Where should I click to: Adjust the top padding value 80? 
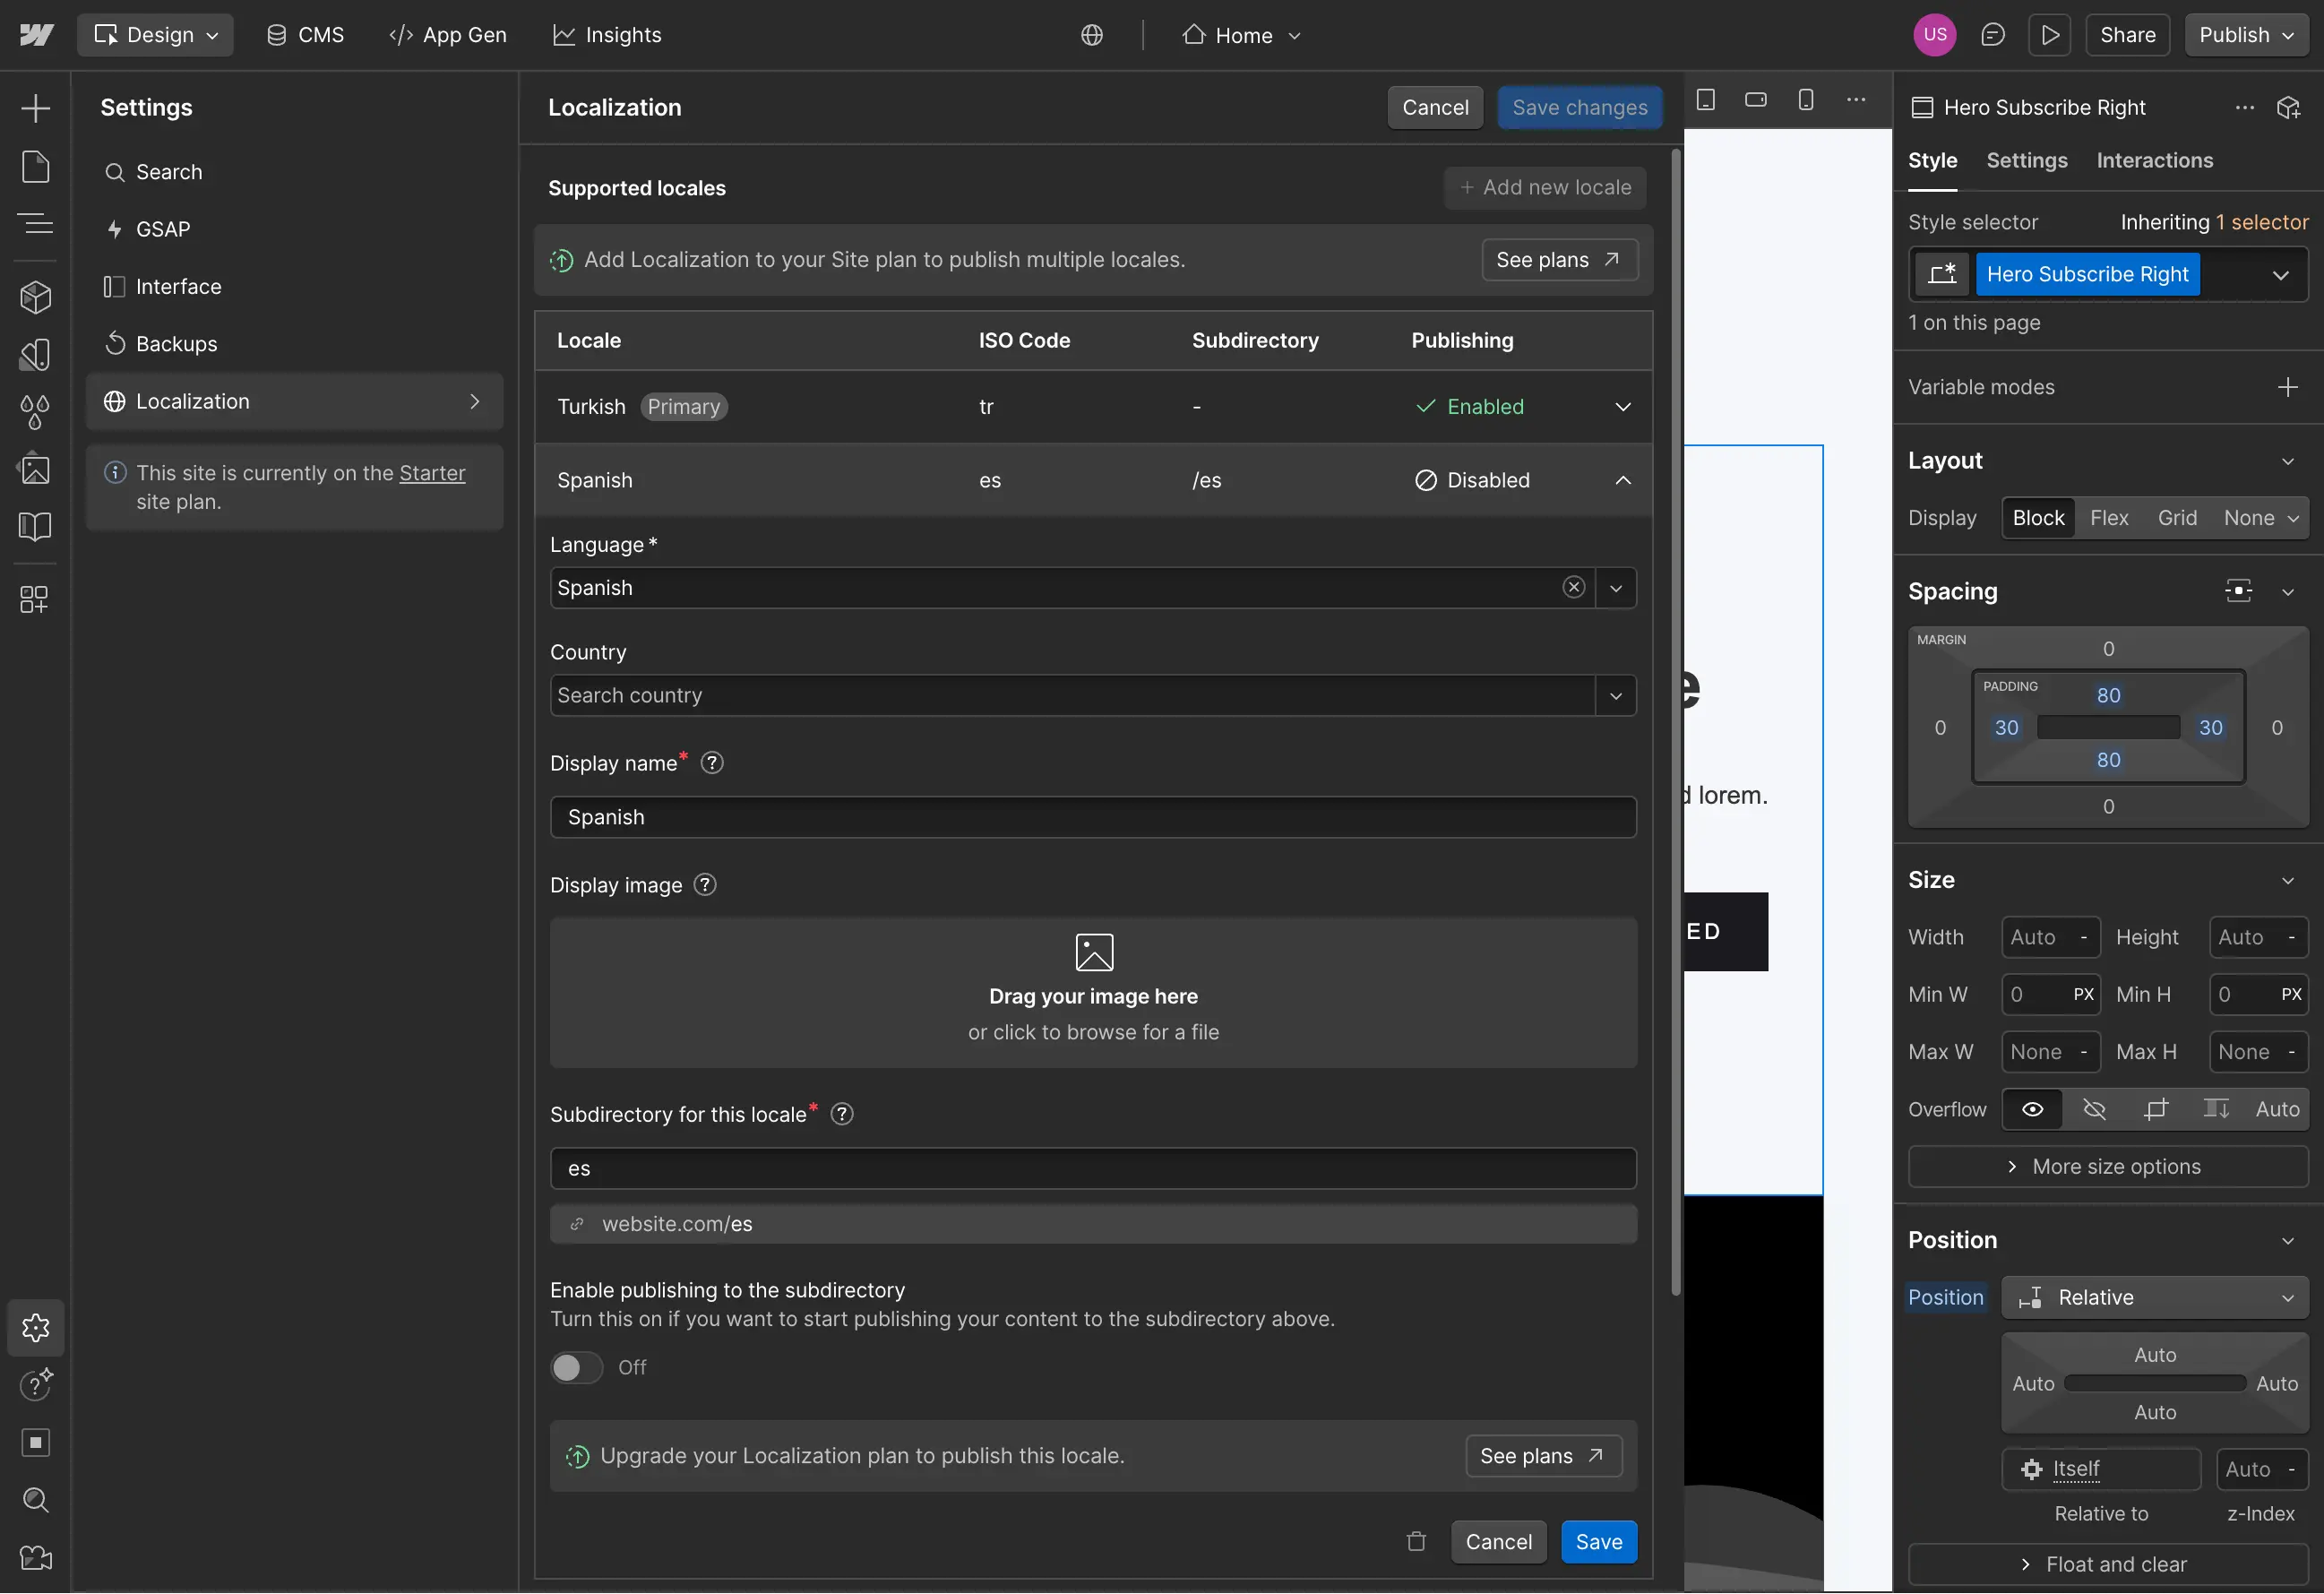pos(2108,694)
